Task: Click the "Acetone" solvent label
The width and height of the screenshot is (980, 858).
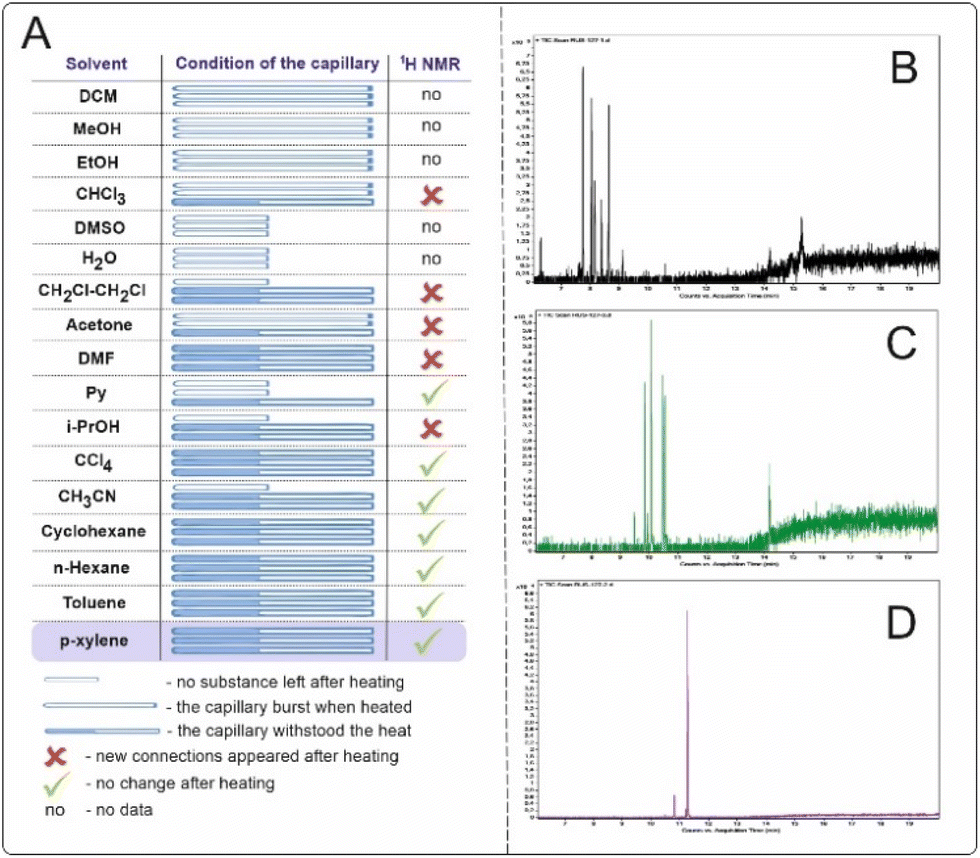Action: pyautogui.click(x=99, y=325)
